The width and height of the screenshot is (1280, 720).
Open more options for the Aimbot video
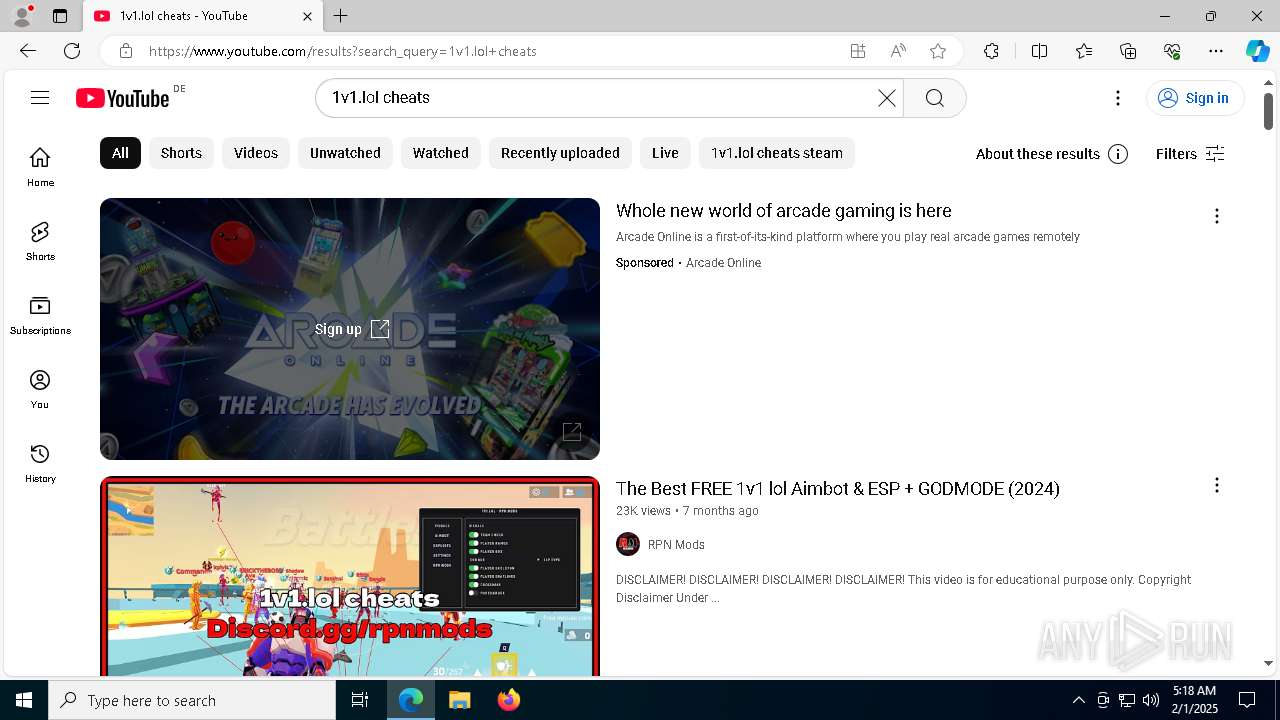(x=1216, y=485)
